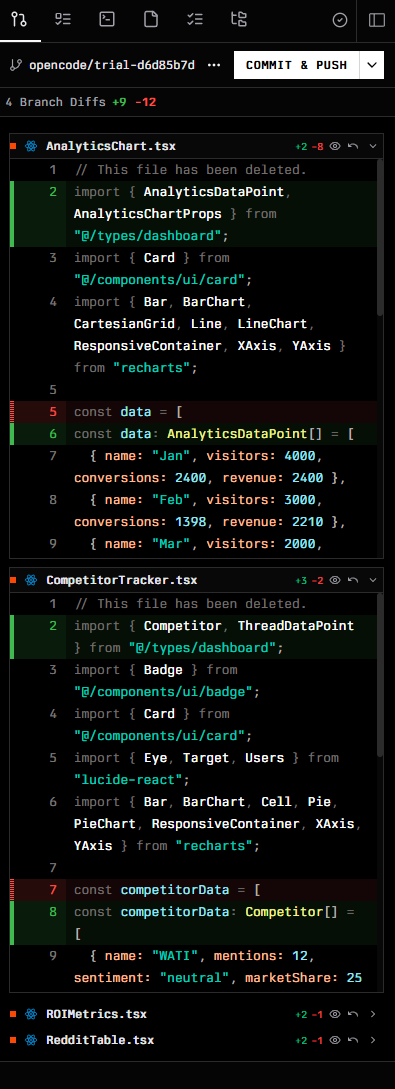Viewport: 395px width, 1089px height.
Task: Click the modified status square beside CompetitorTracker.tsx
Action: [13, 580]
